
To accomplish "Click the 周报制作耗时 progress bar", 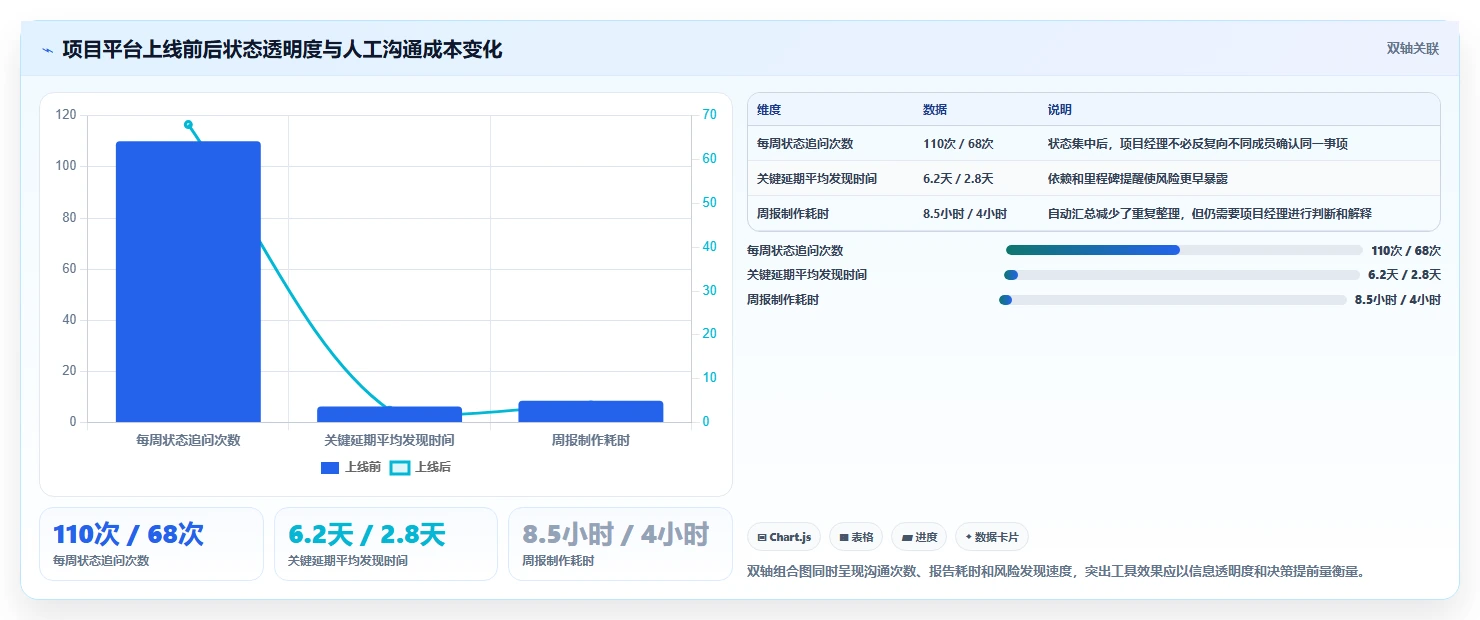I will coord(1173,300).
